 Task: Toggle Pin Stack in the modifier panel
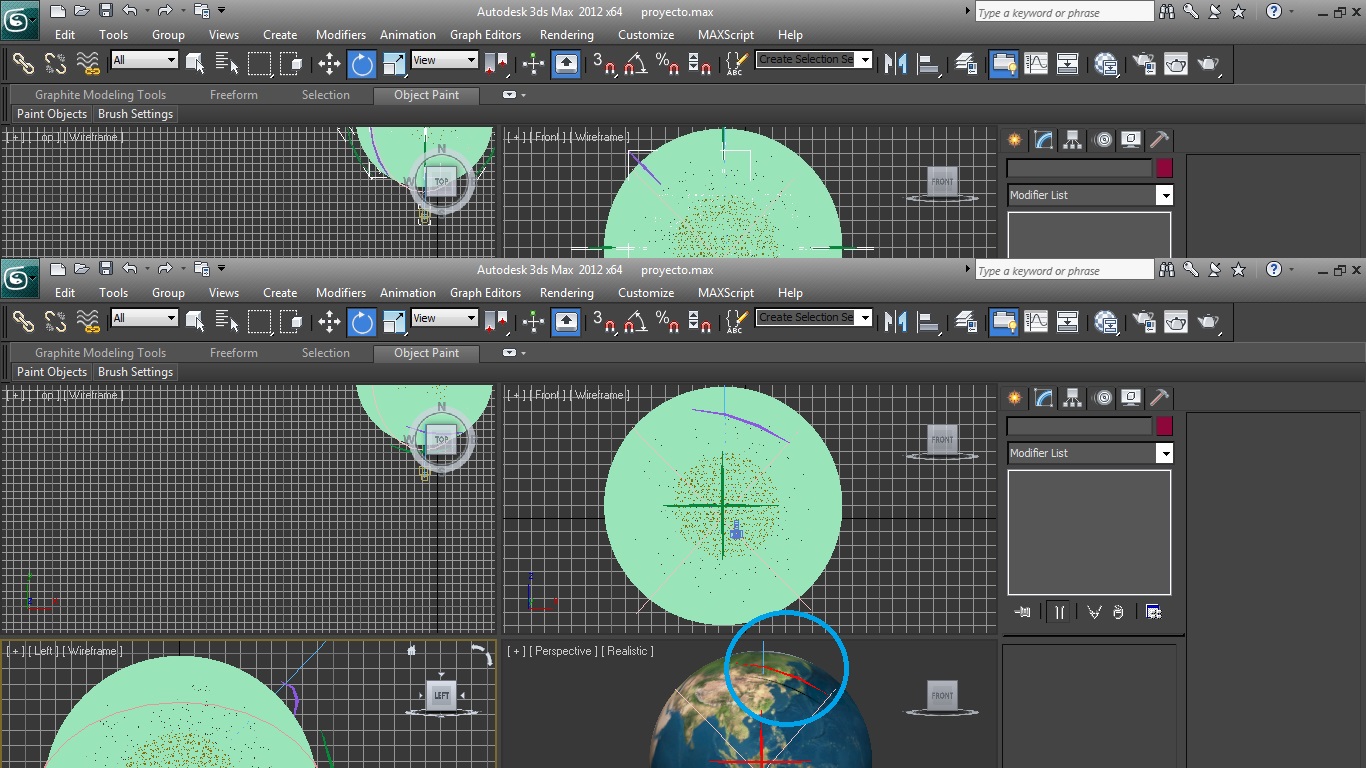click(x=1023, y=612)
